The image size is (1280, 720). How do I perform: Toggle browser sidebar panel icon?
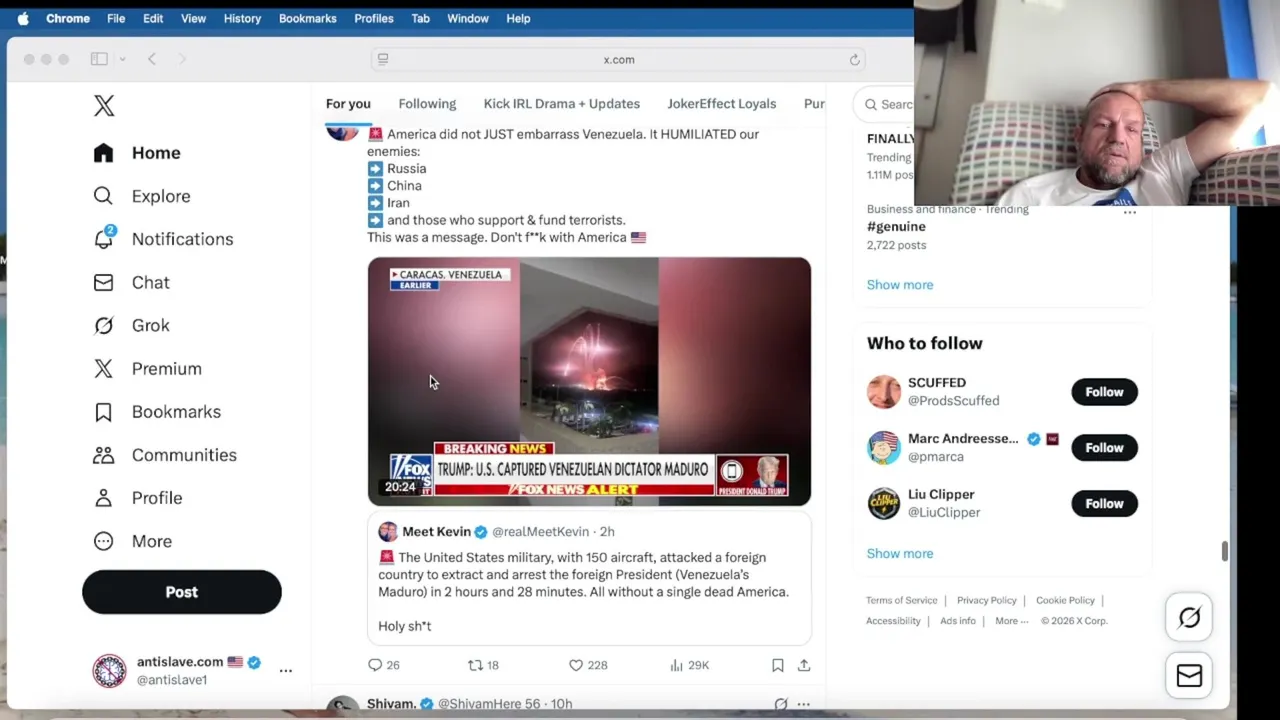(x=99, y=59)
